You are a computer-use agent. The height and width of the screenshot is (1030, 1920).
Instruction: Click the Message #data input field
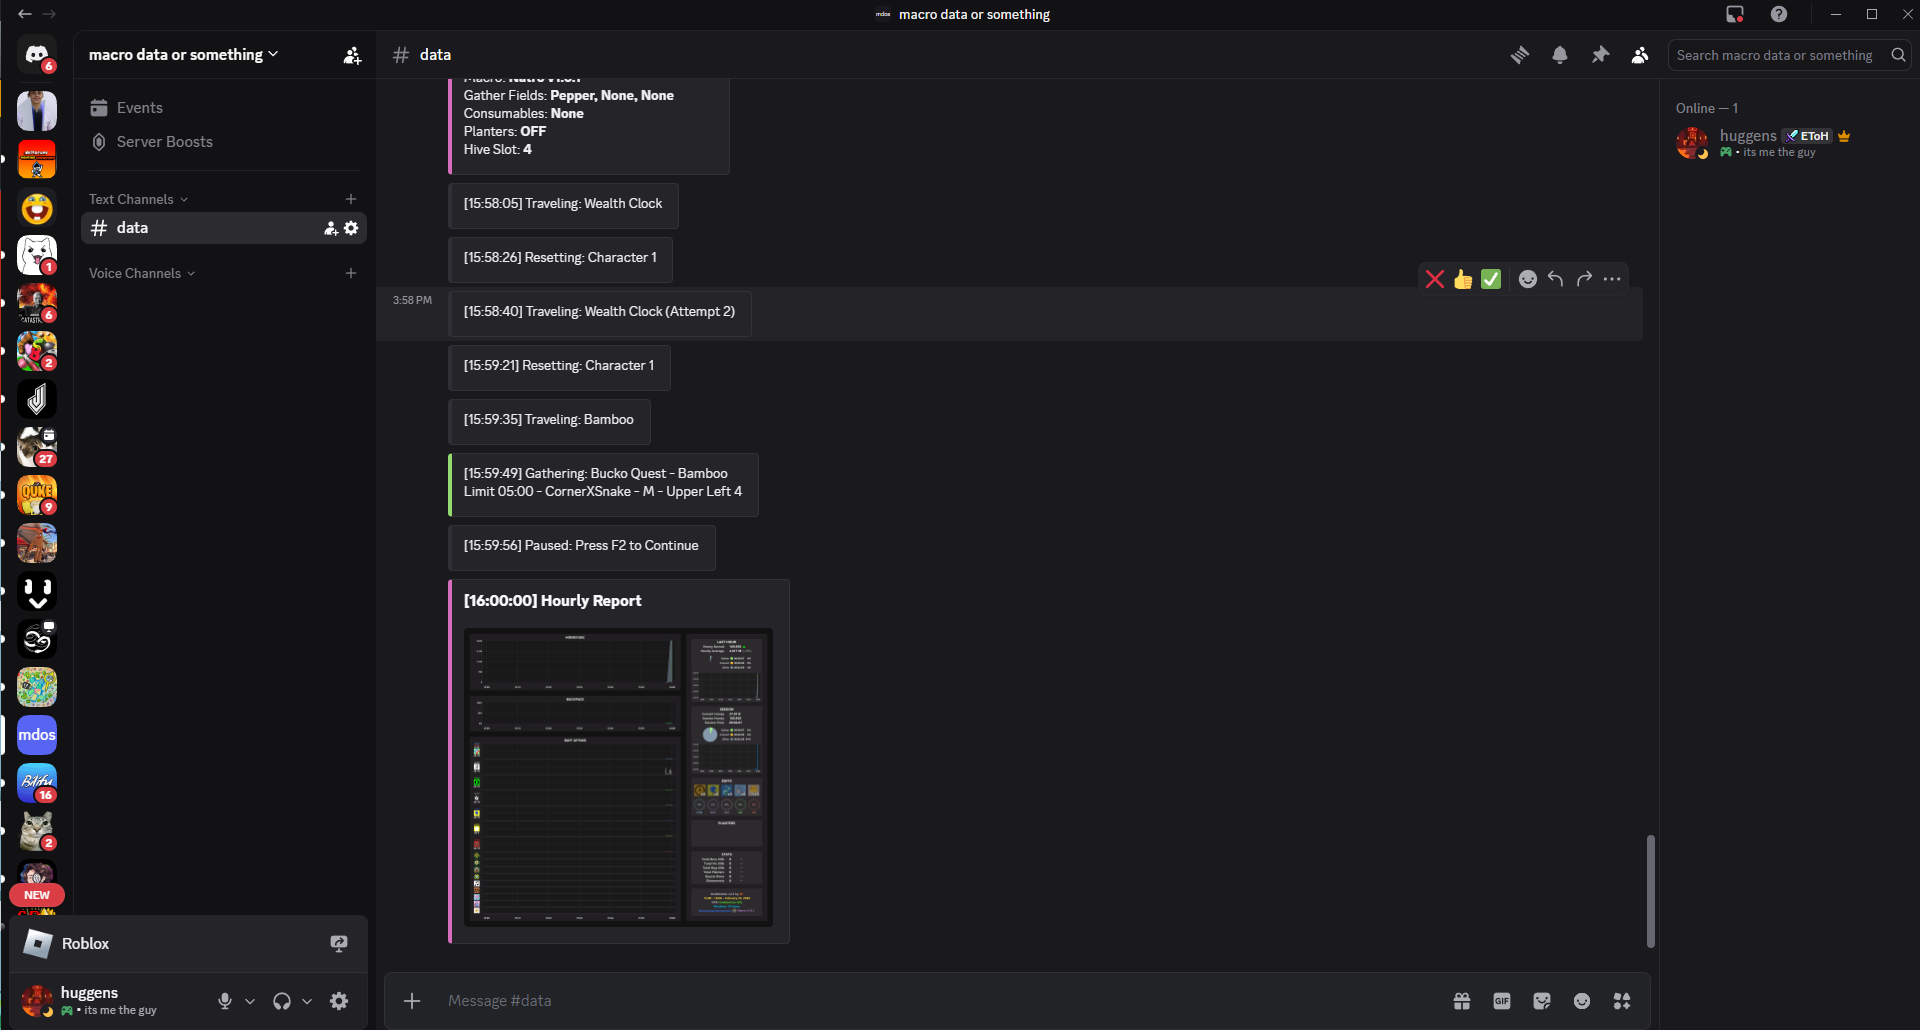click(x=700, y=1000)
